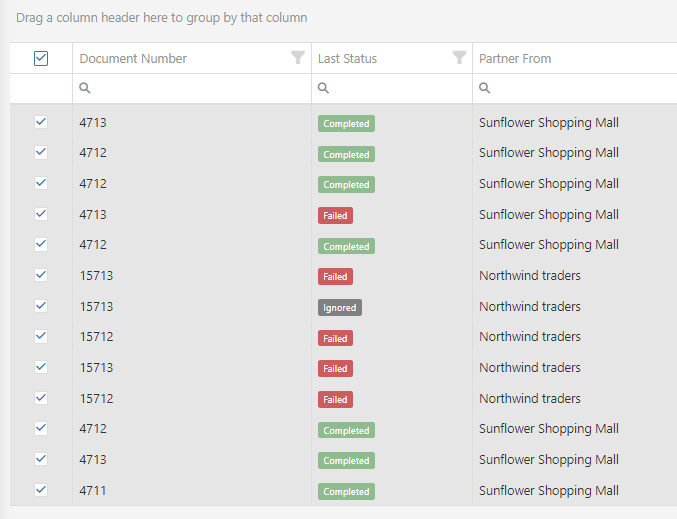Deselect the first row's checkbox

pos(41,122)
